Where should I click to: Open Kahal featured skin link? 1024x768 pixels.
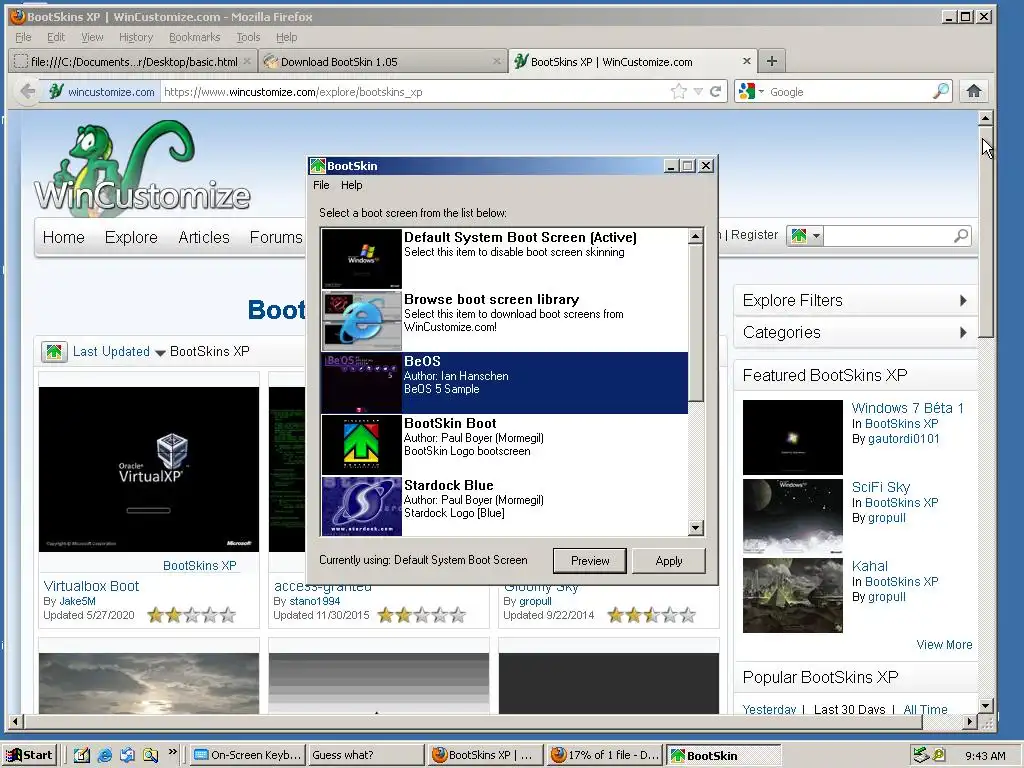[869, 566]
